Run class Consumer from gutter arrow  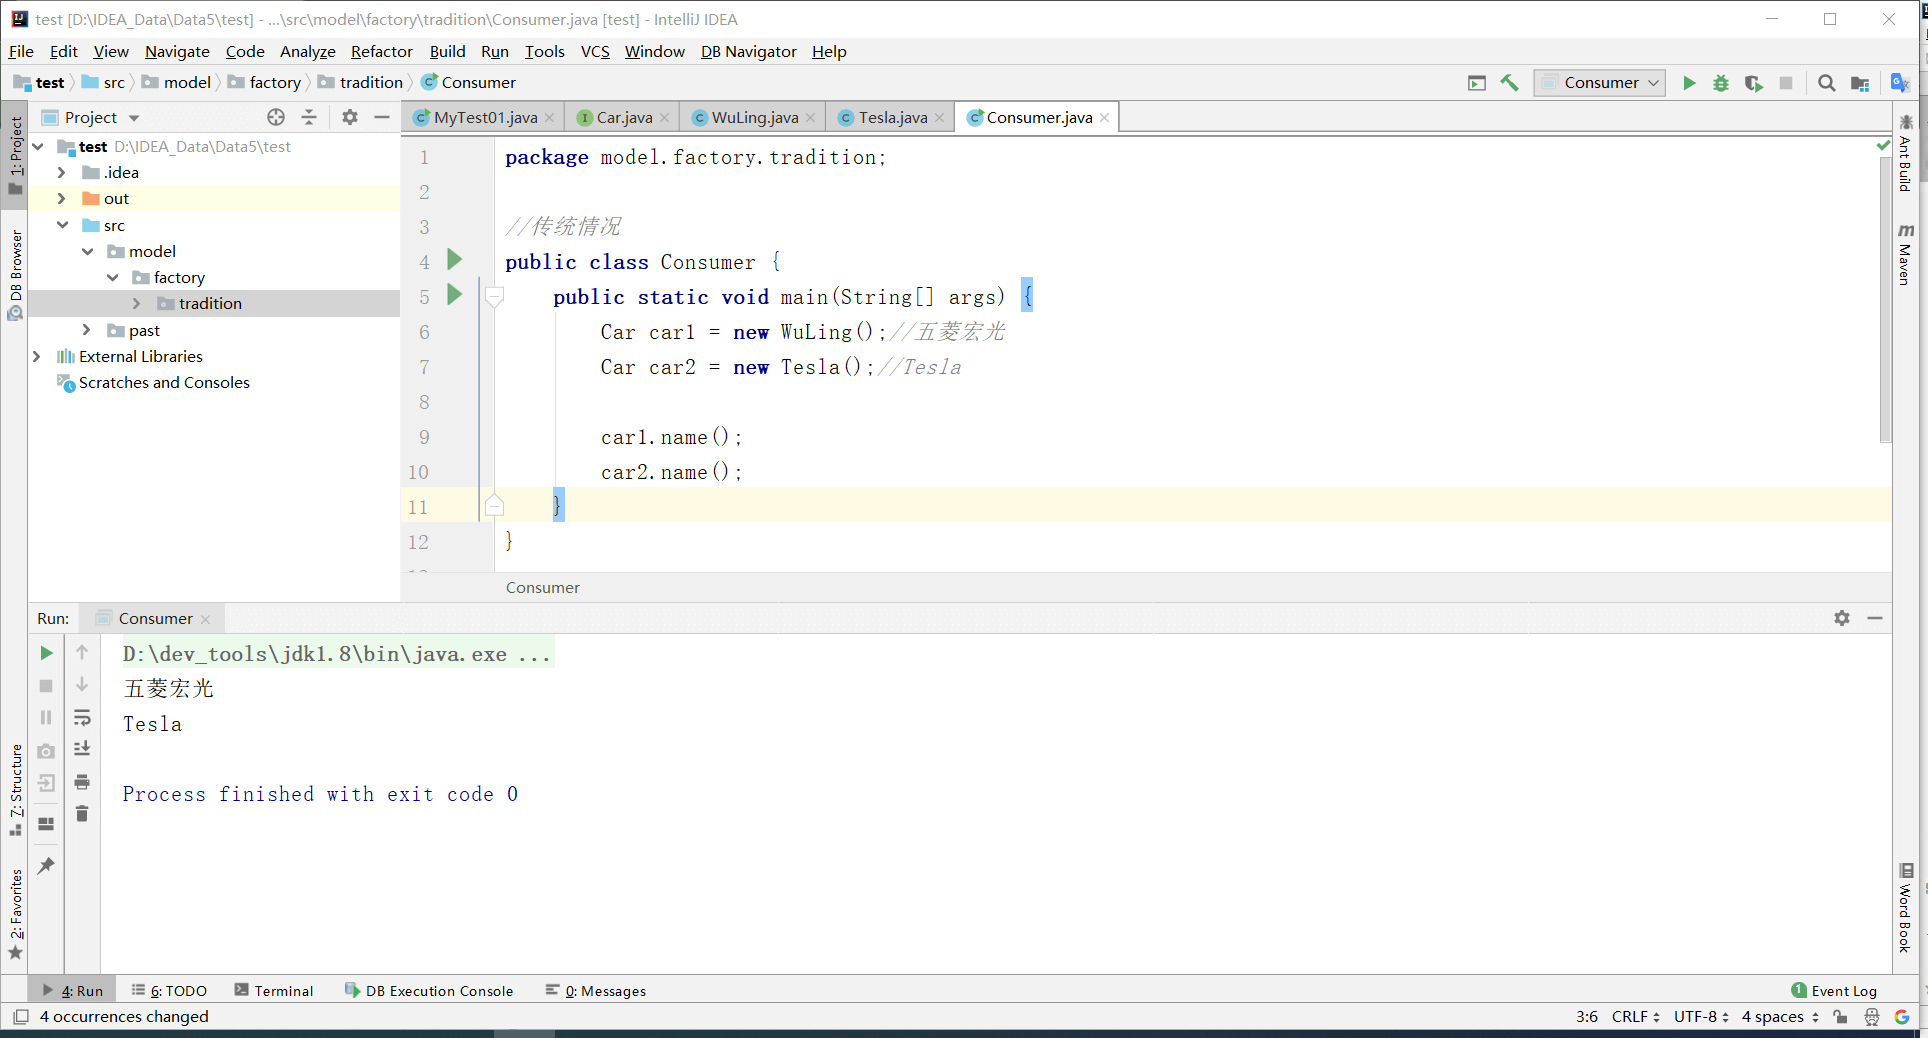point(455,260)
